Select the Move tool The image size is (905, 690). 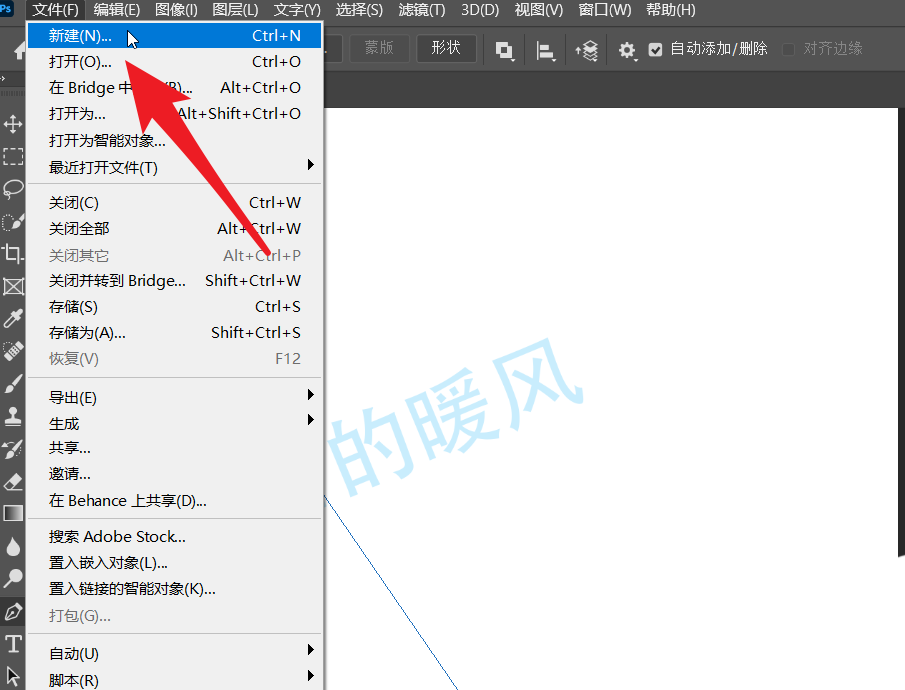(13, 124)
